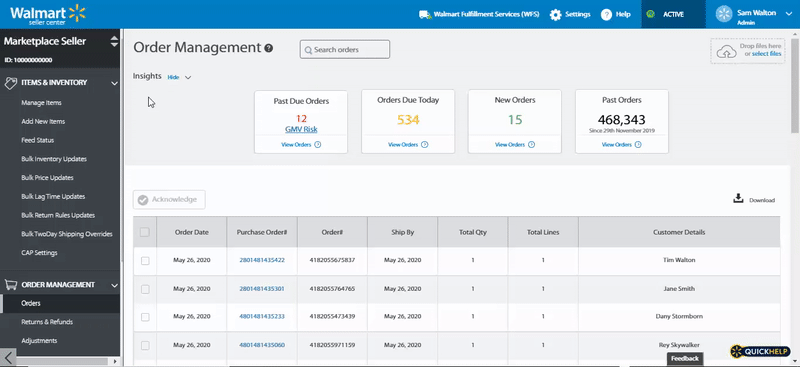
Task: Click the Search orders field
Action: point(345,50)
